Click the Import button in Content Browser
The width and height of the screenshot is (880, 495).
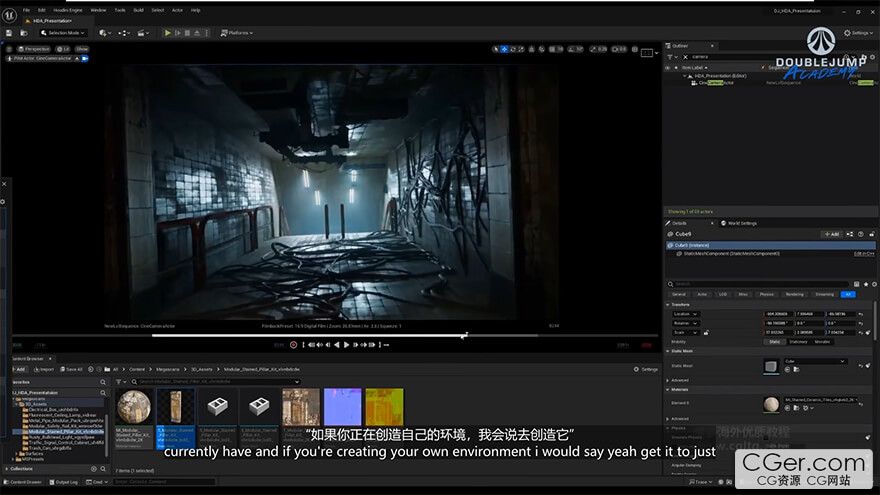point(44,369)
